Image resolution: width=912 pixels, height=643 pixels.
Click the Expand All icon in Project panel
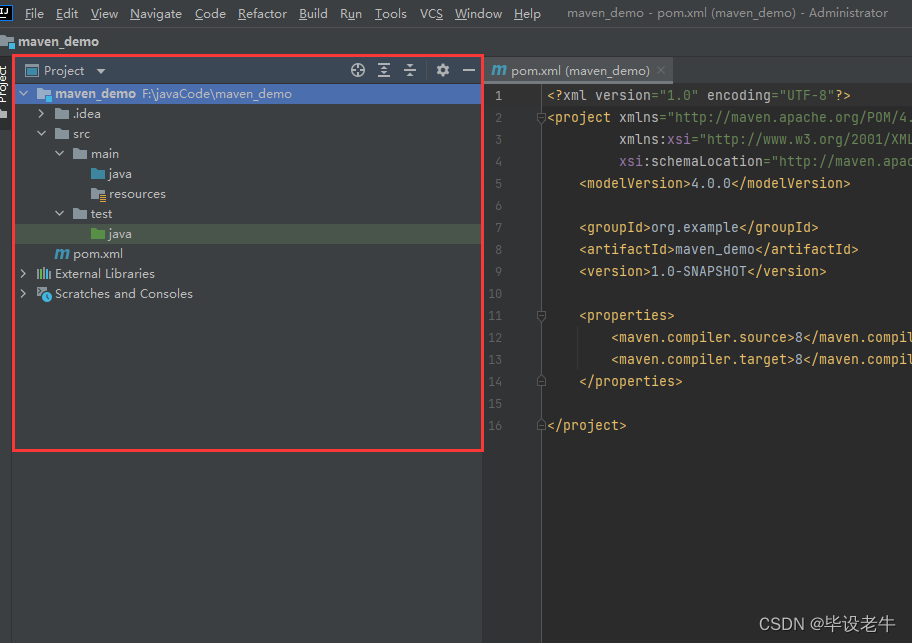[384, 70]
